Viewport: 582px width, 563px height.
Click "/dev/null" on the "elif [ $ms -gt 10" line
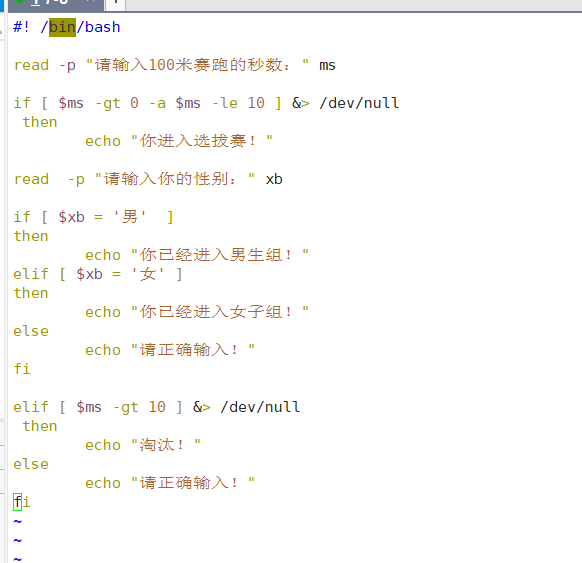260,407
